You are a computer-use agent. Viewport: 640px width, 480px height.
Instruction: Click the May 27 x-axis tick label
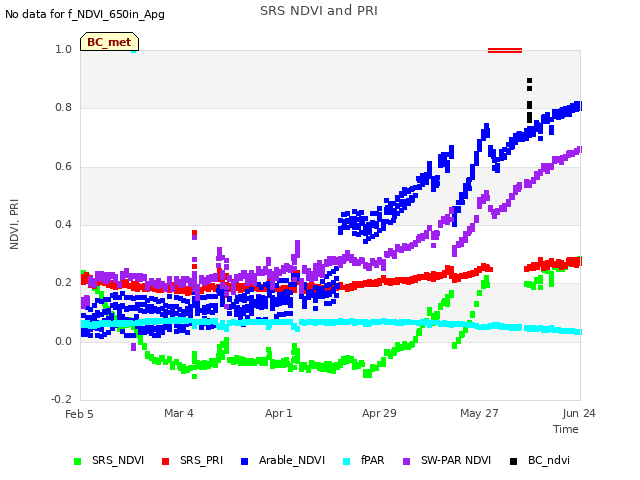[x=479, y=413]
